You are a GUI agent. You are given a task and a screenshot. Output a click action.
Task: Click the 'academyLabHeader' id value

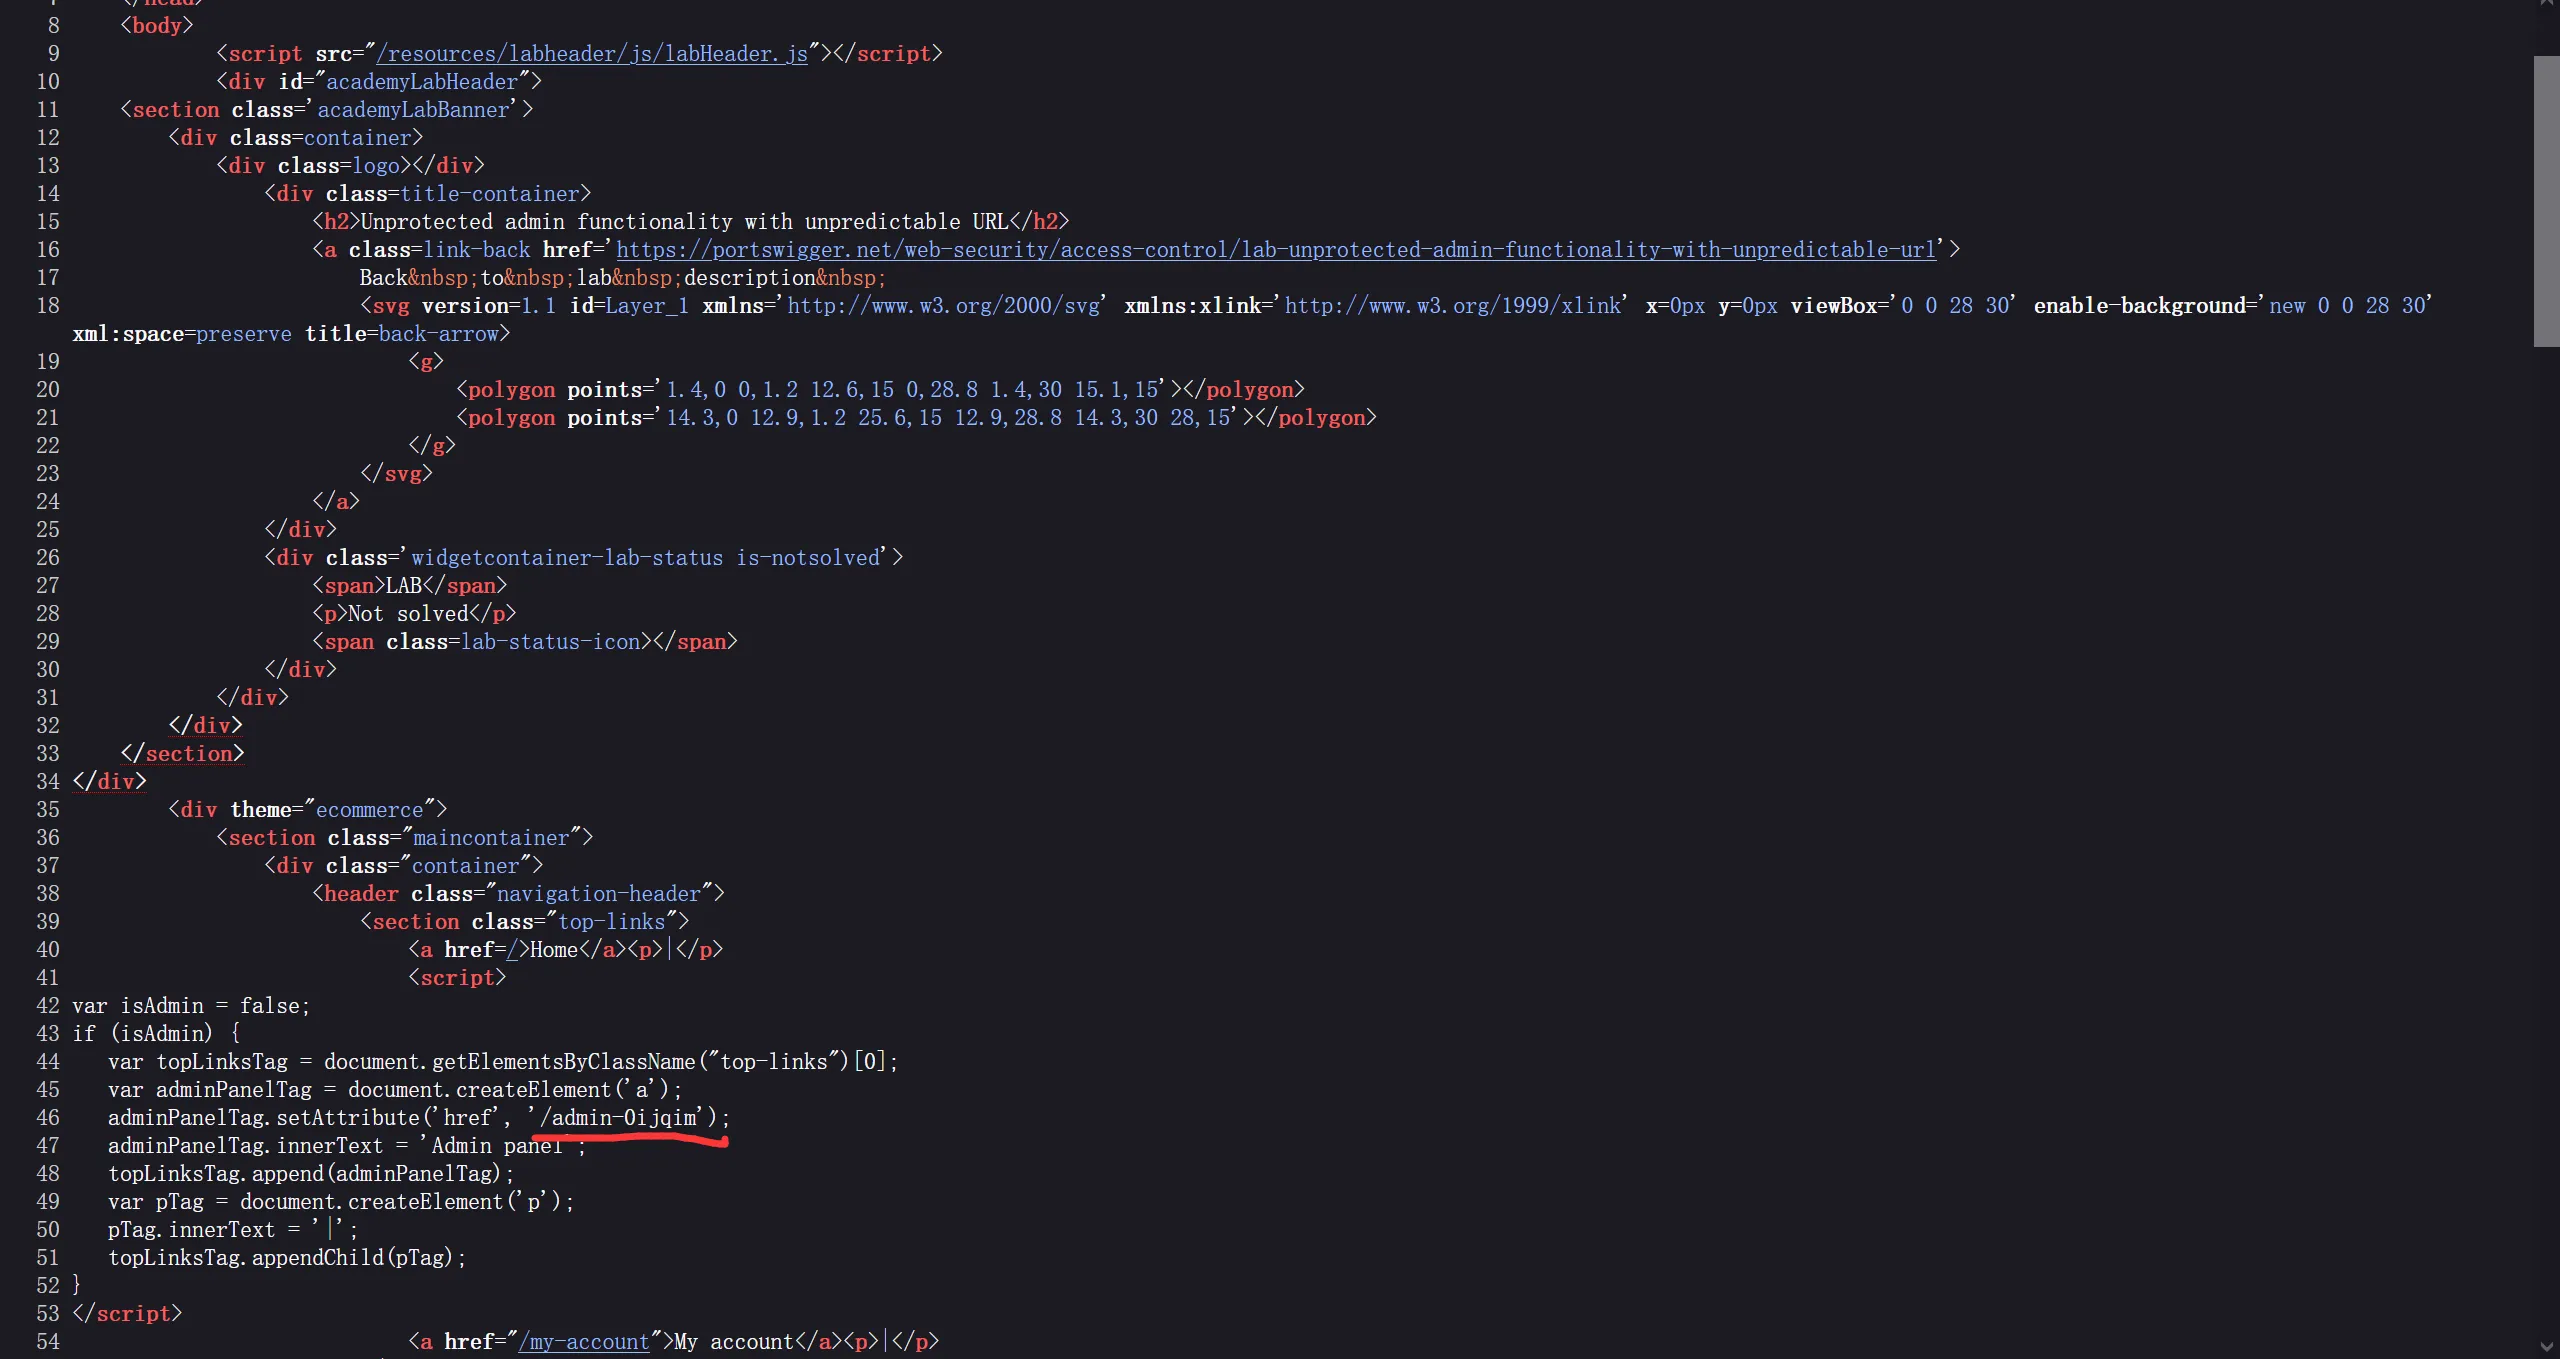click(x=422, y=81)
